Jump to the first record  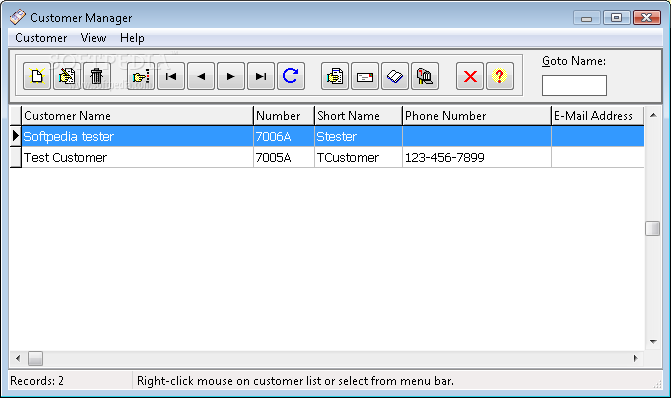171,76
